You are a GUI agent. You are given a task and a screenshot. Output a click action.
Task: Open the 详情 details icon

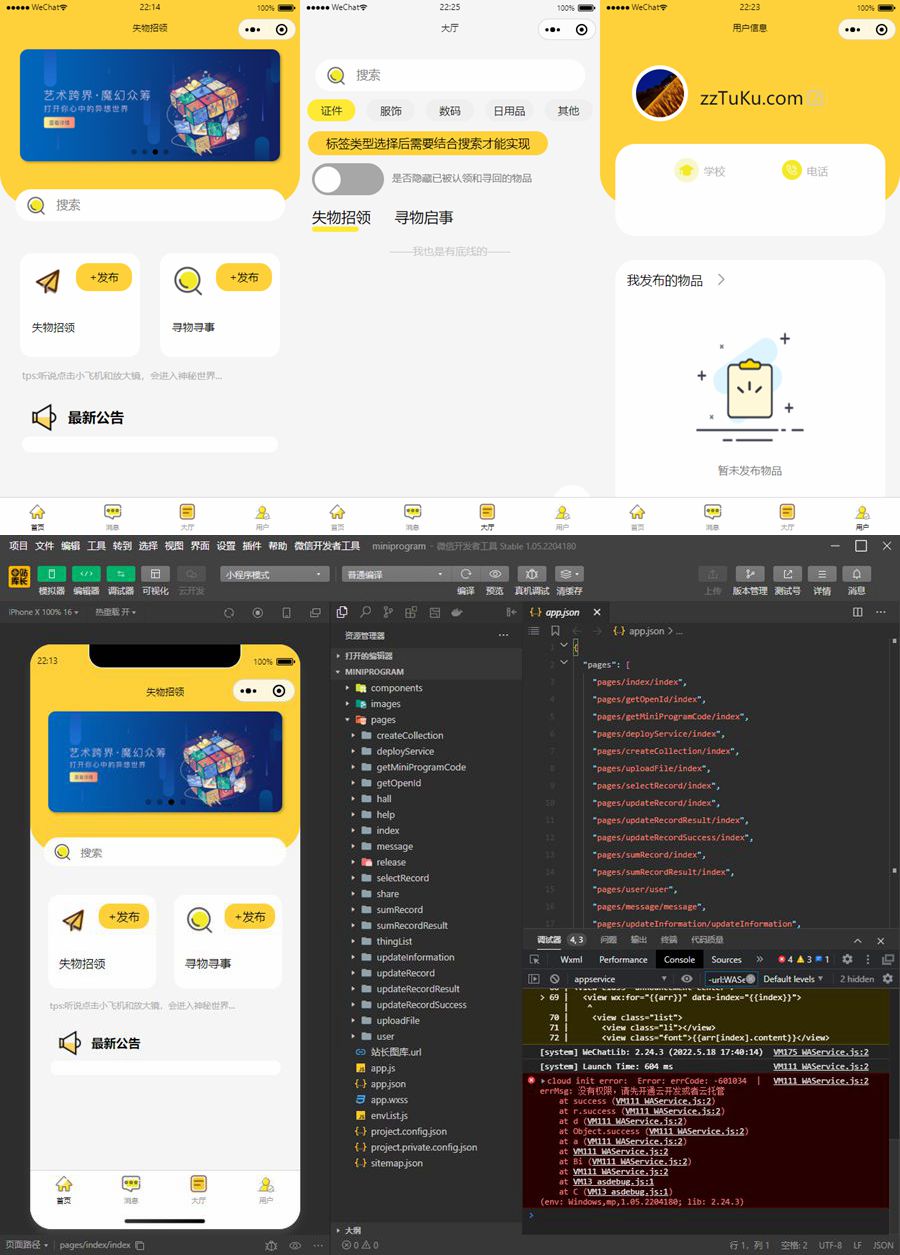click(x=822, y=574)
